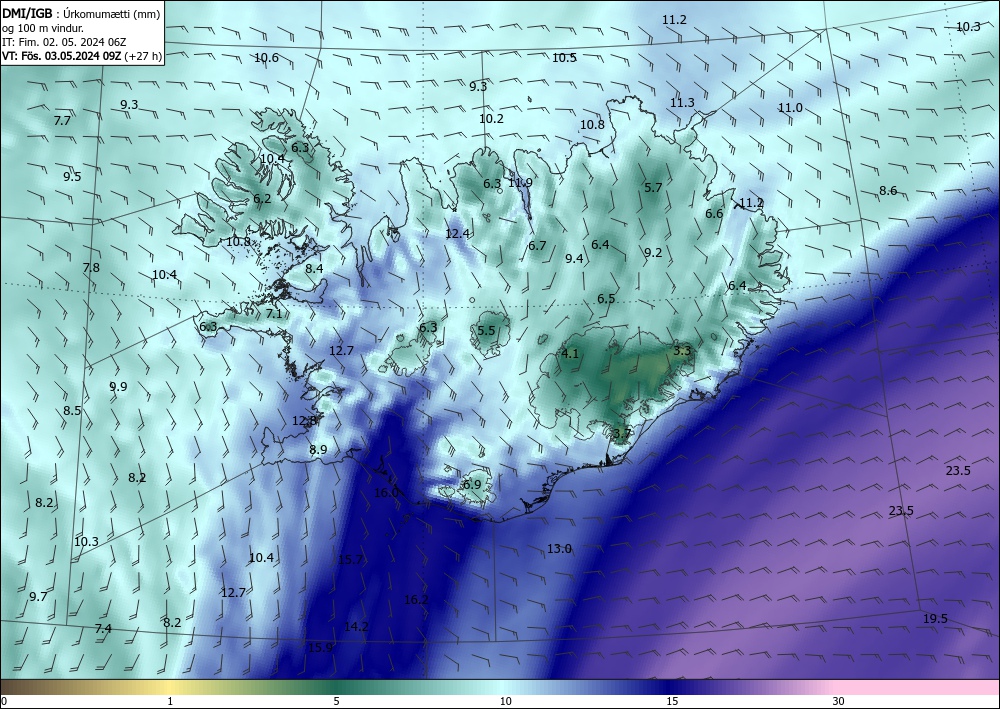Click the 7.7 value in the northwest
Viewport: 1000px width, 709px height.
tap(62, 121)
